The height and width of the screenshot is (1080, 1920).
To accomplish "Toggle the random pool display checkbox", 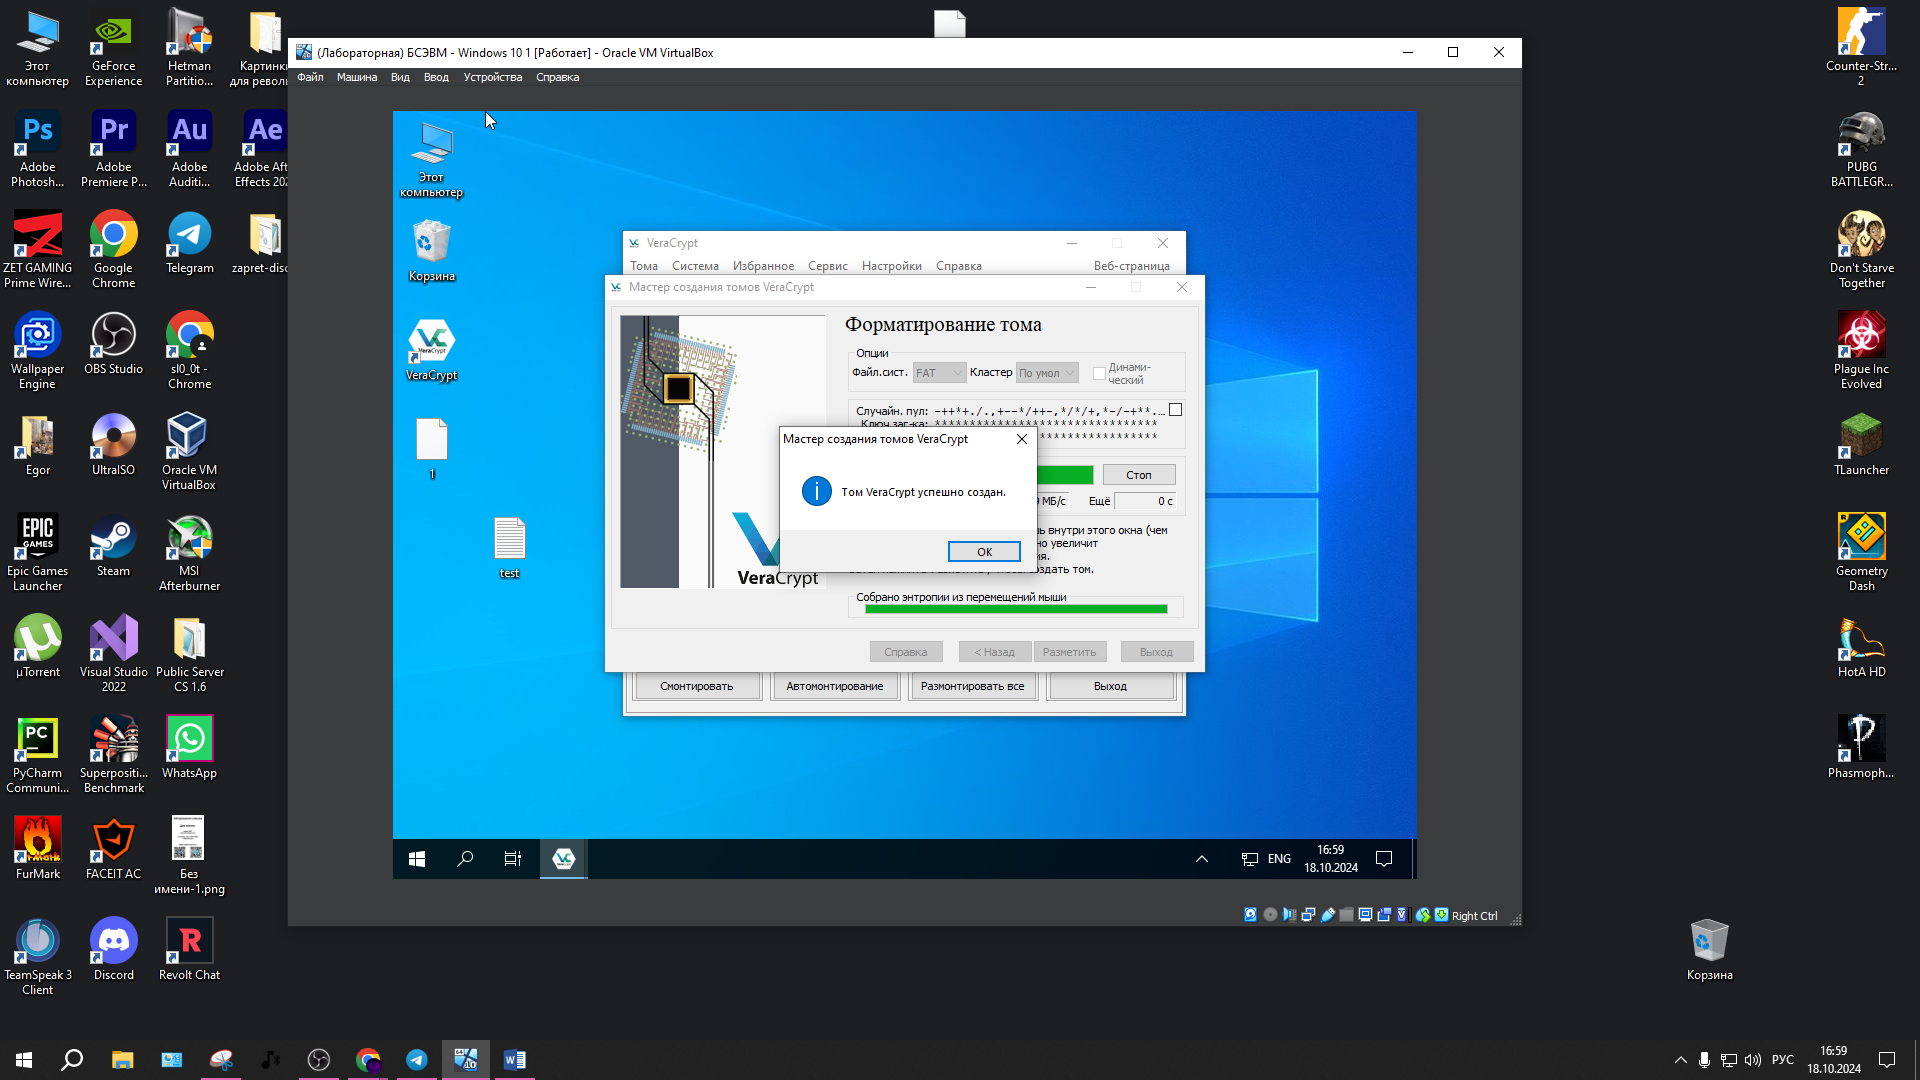I will (x=1176, y=410).
